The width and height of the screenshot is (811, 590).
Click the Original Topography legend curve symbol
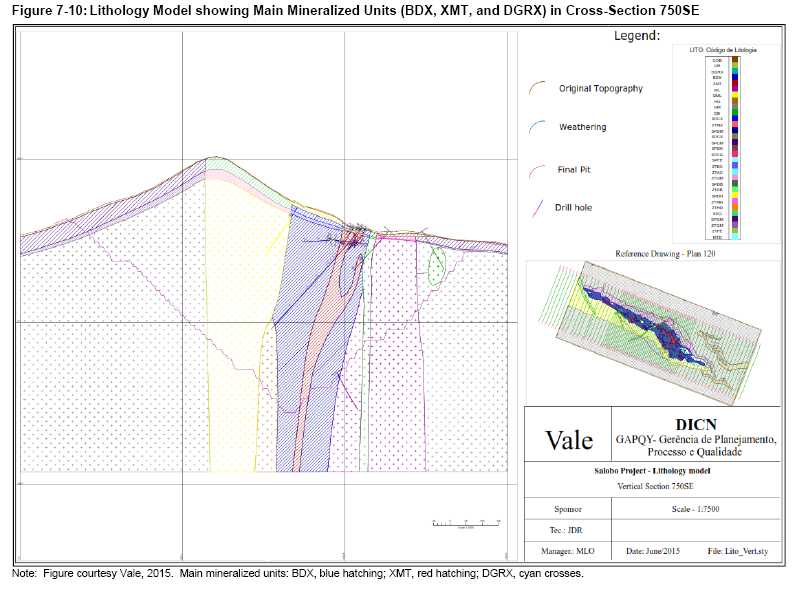pyautogui.click(x=535, y=89)
